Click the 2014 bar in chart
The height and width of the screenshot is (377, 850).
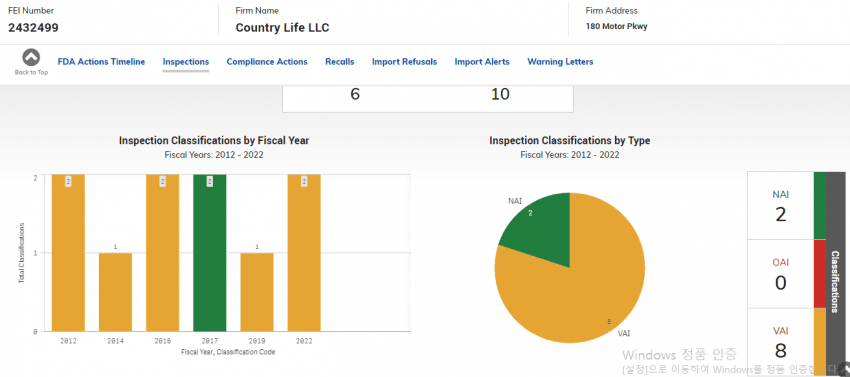(115, 292)
